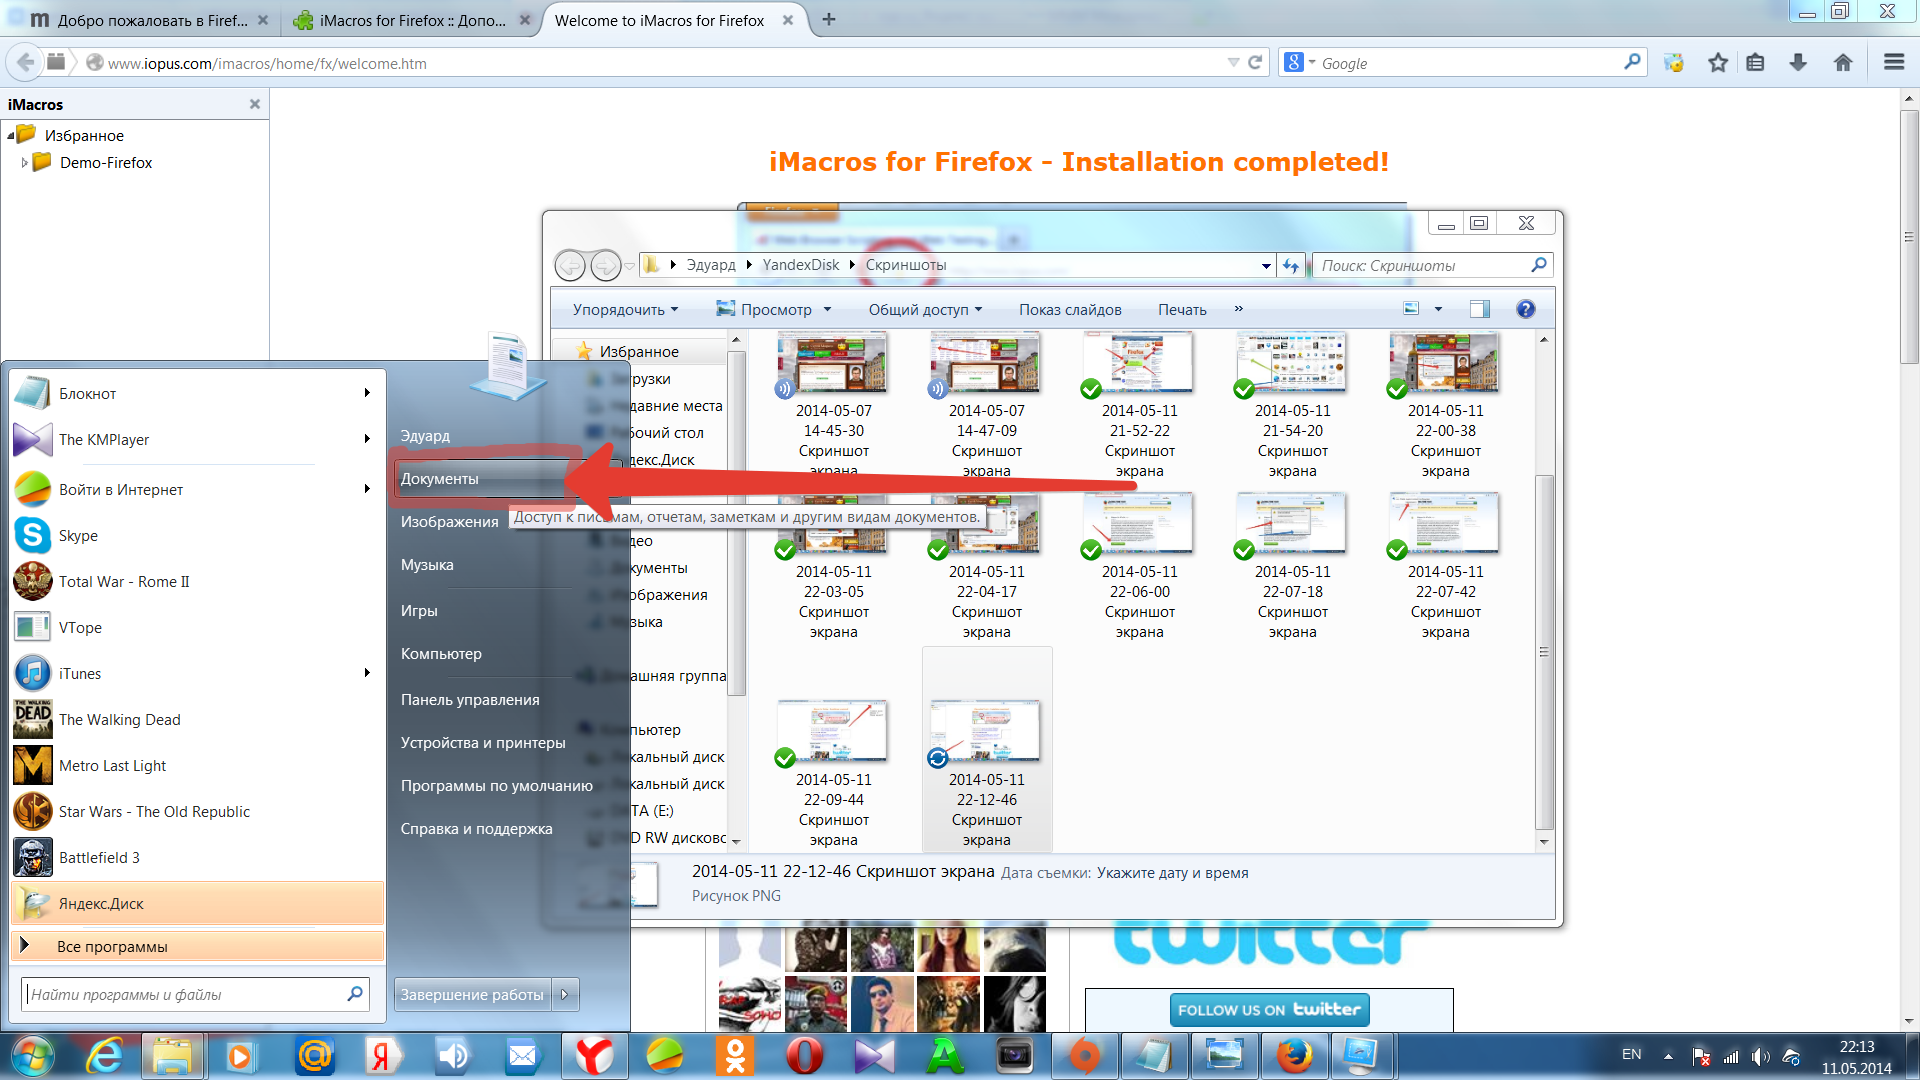Bookmark this page with the star icon
The height and width of the screenshot is (1080, 1920).
(x=1718, y=62)
